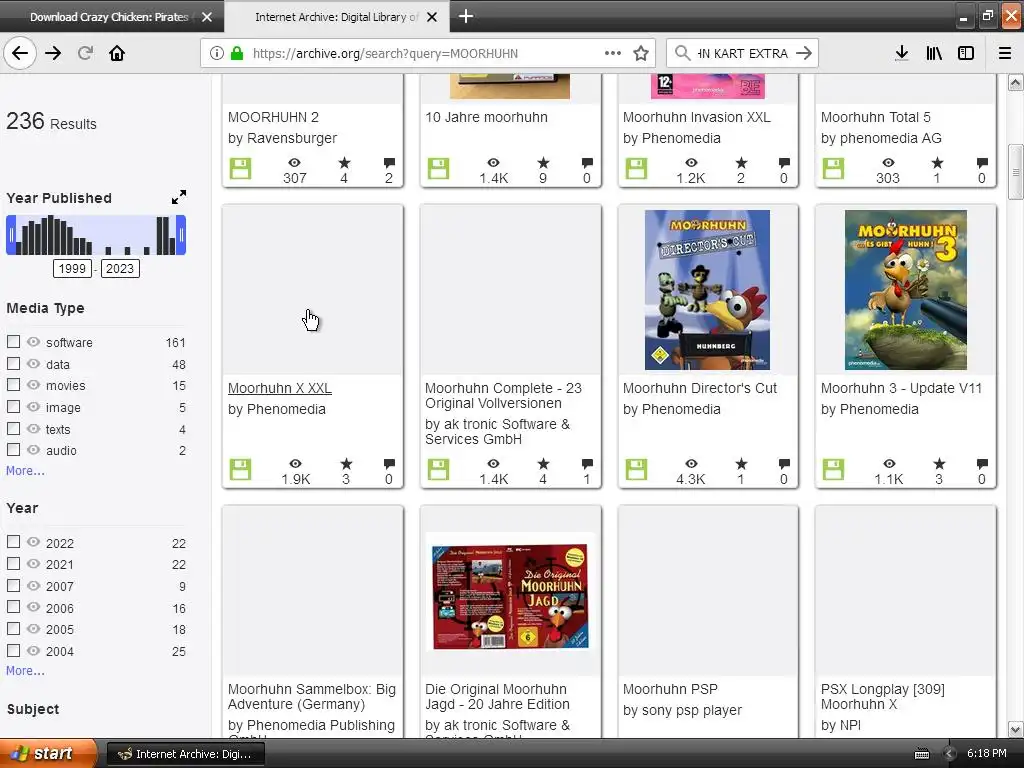Screen dimensions: 1024x768
Task: Grab the left year range slider handle
Action: [11, 235]
